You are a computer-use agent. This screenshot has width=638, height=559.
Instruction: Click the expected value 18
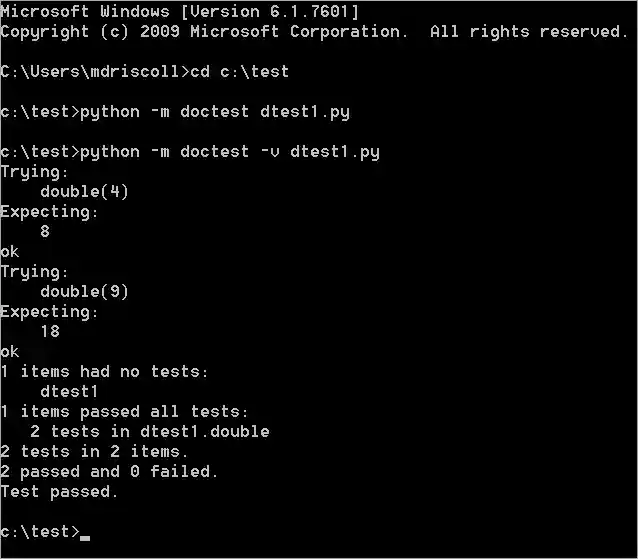click(x=50, y=332)
